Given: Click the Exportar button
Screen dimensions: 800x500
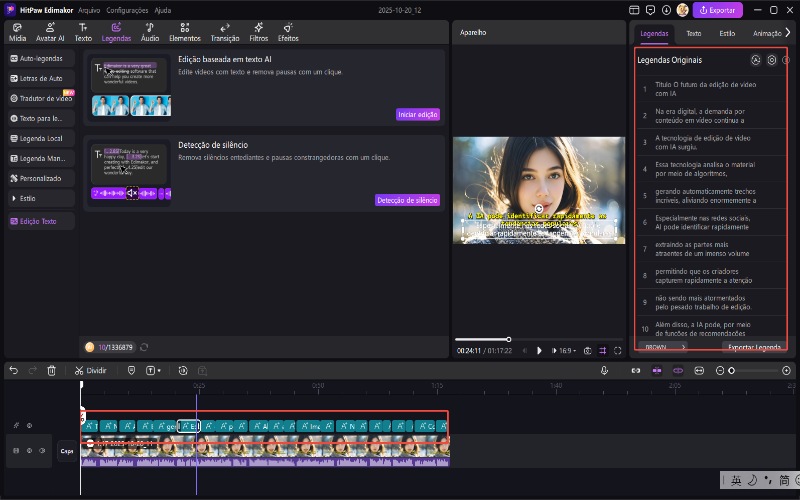Looking at the screenshot, I should click(x=717, y=10).
